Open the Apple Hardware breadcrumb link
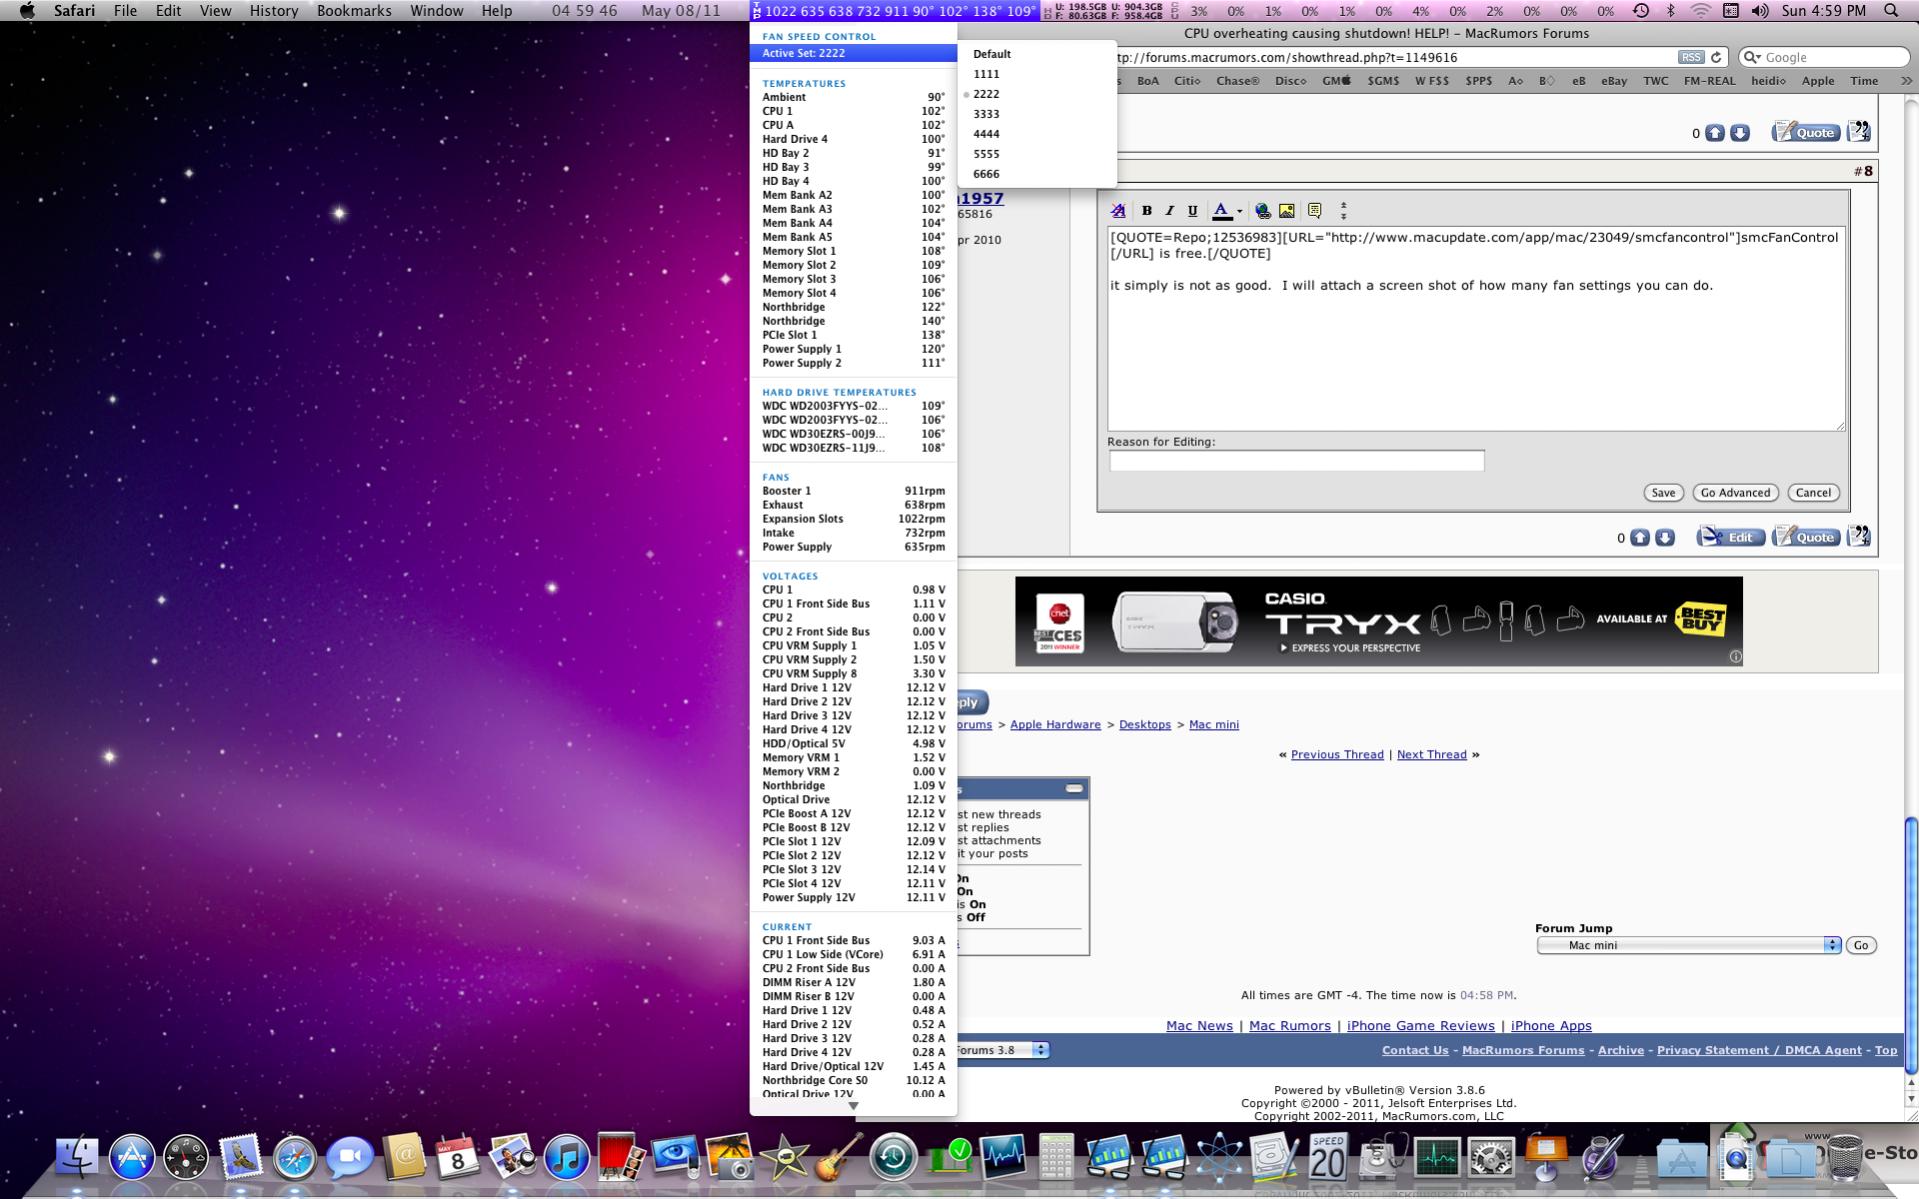The height and width of the screenshot is (1199, 1919). click(x=1055, y=725)
